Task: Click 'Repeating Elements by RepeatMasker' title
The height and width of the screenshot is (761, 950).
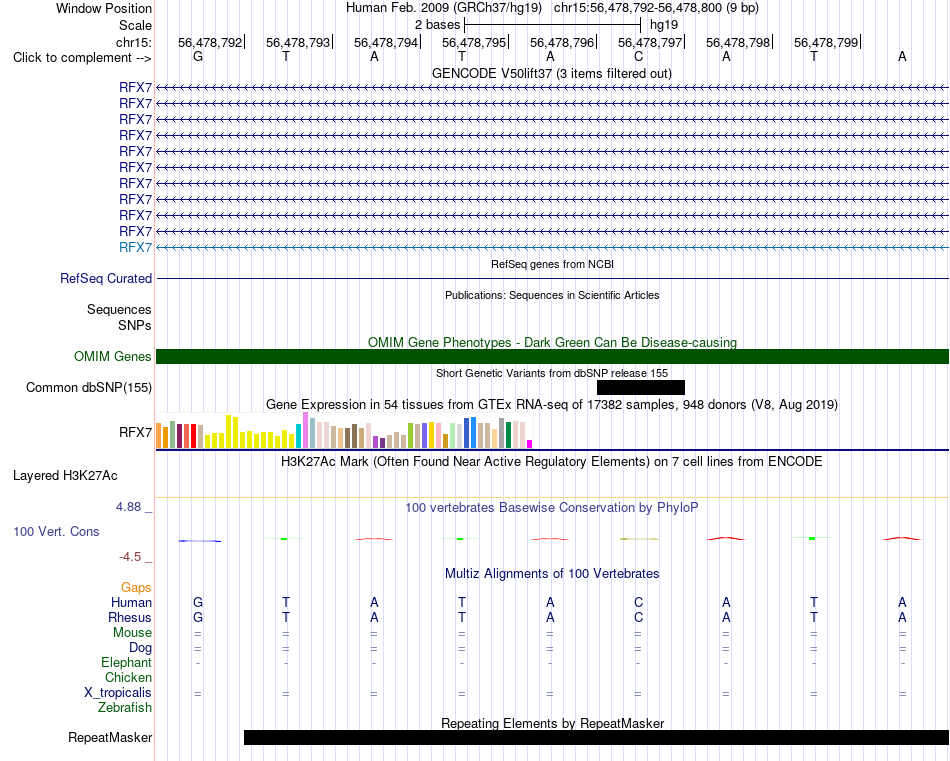Action: [552, 723]
